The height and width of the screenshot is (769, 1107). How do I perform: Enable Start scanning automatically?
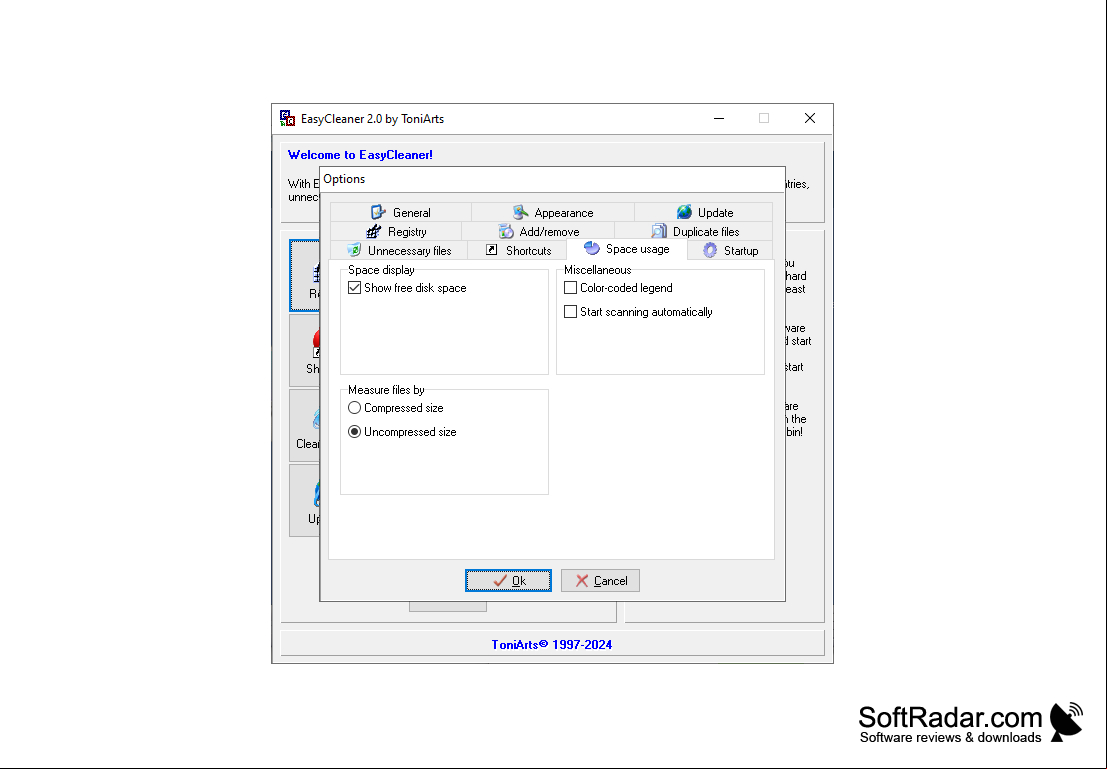(570, 311)
